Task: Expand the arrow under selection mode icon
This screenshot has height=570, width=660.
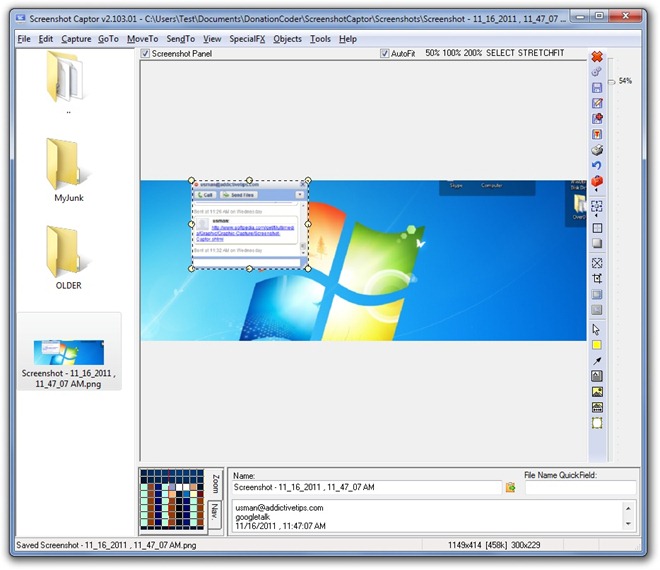Action: click(596, 216)
